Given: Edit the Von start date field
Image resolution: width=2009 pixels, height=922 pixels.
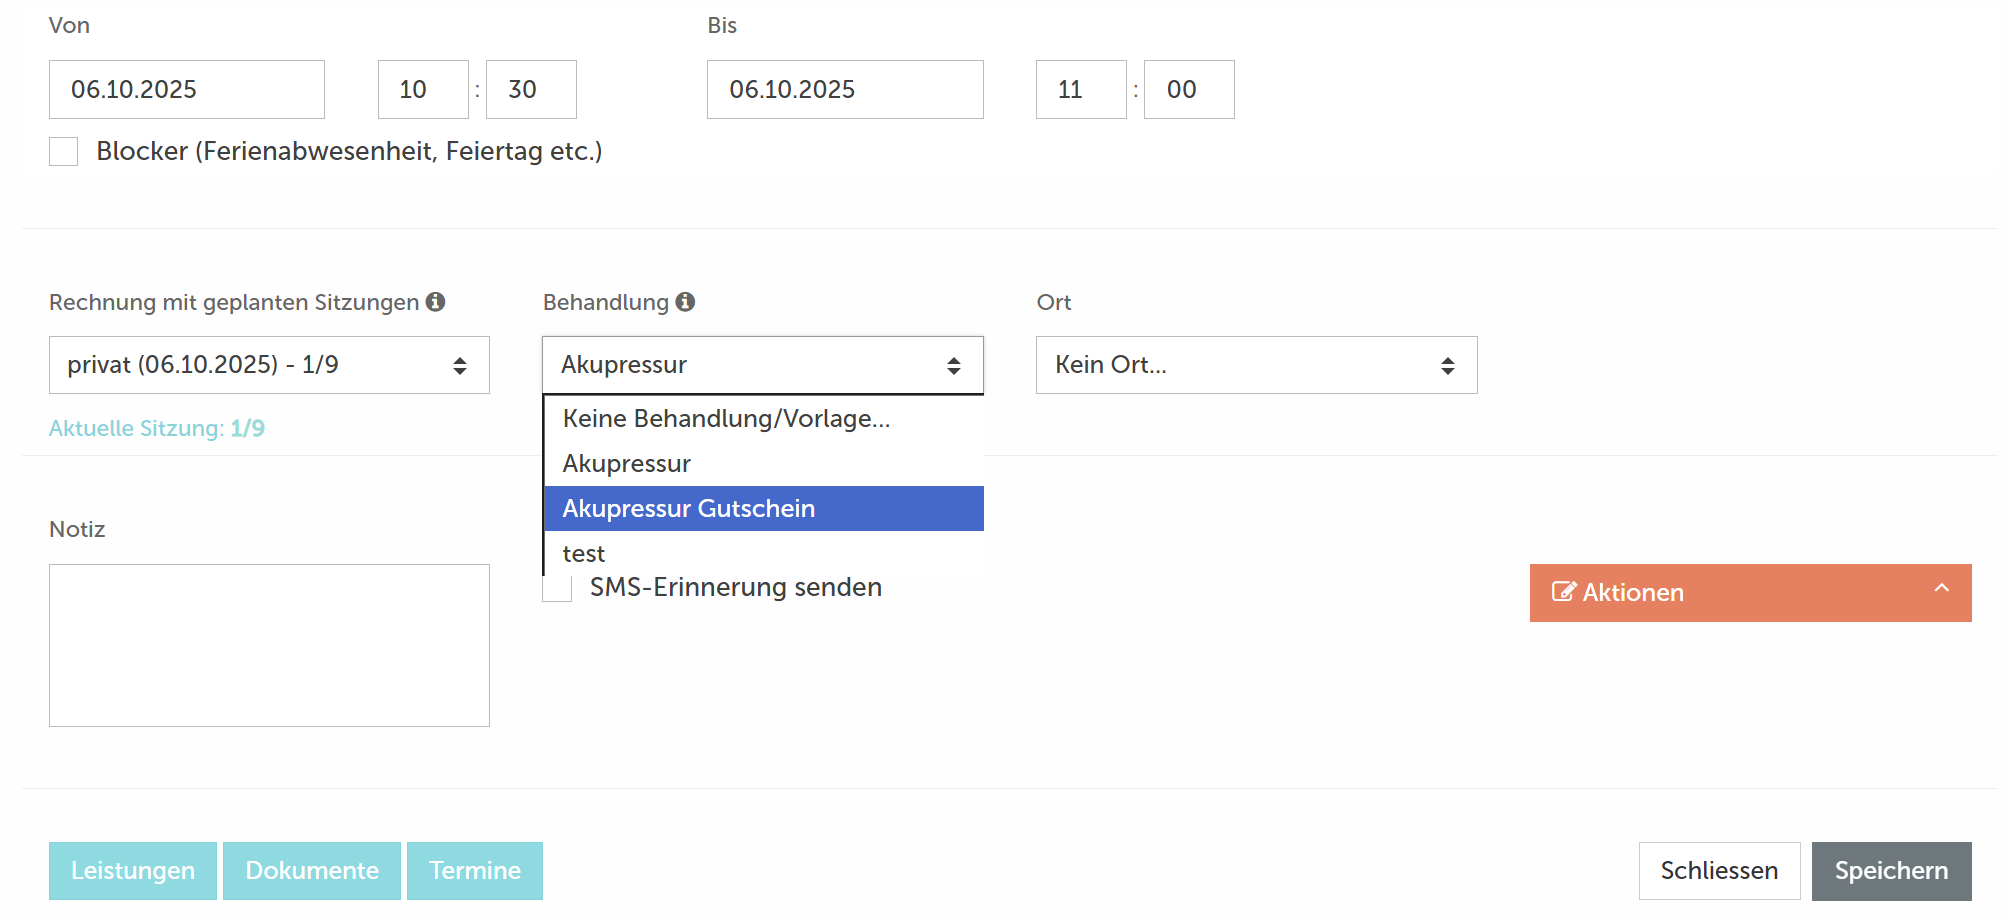Looking at the screenshot, I should 186,90.
